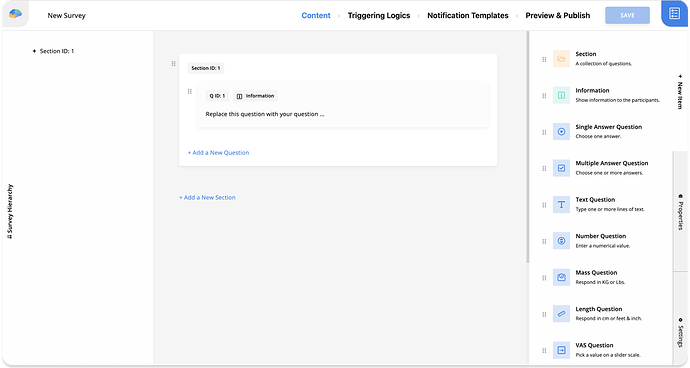Viewport: 690px width, 368px height.
Task: Open the Triggering Logics tab
Action: coord(379,15)
